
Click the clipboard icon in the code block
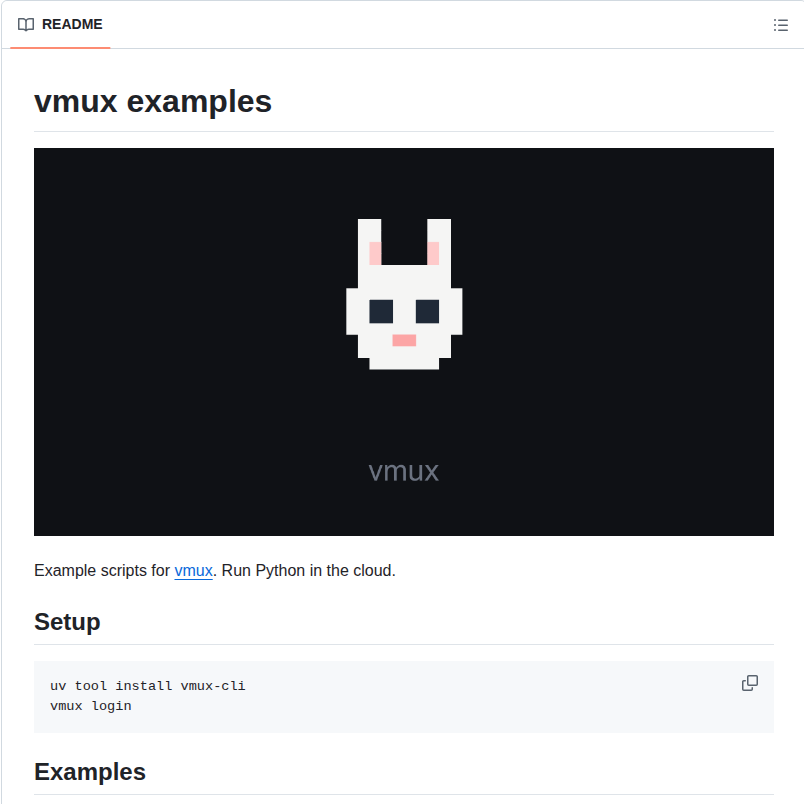point(749,683)
